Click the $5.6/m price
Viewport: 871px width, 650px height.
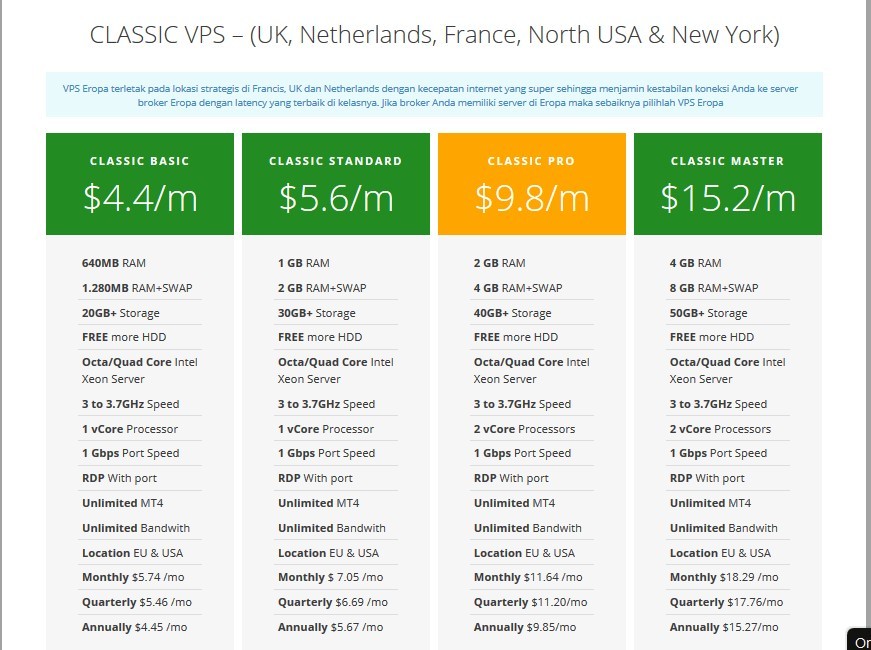click(x=335, y=198)
